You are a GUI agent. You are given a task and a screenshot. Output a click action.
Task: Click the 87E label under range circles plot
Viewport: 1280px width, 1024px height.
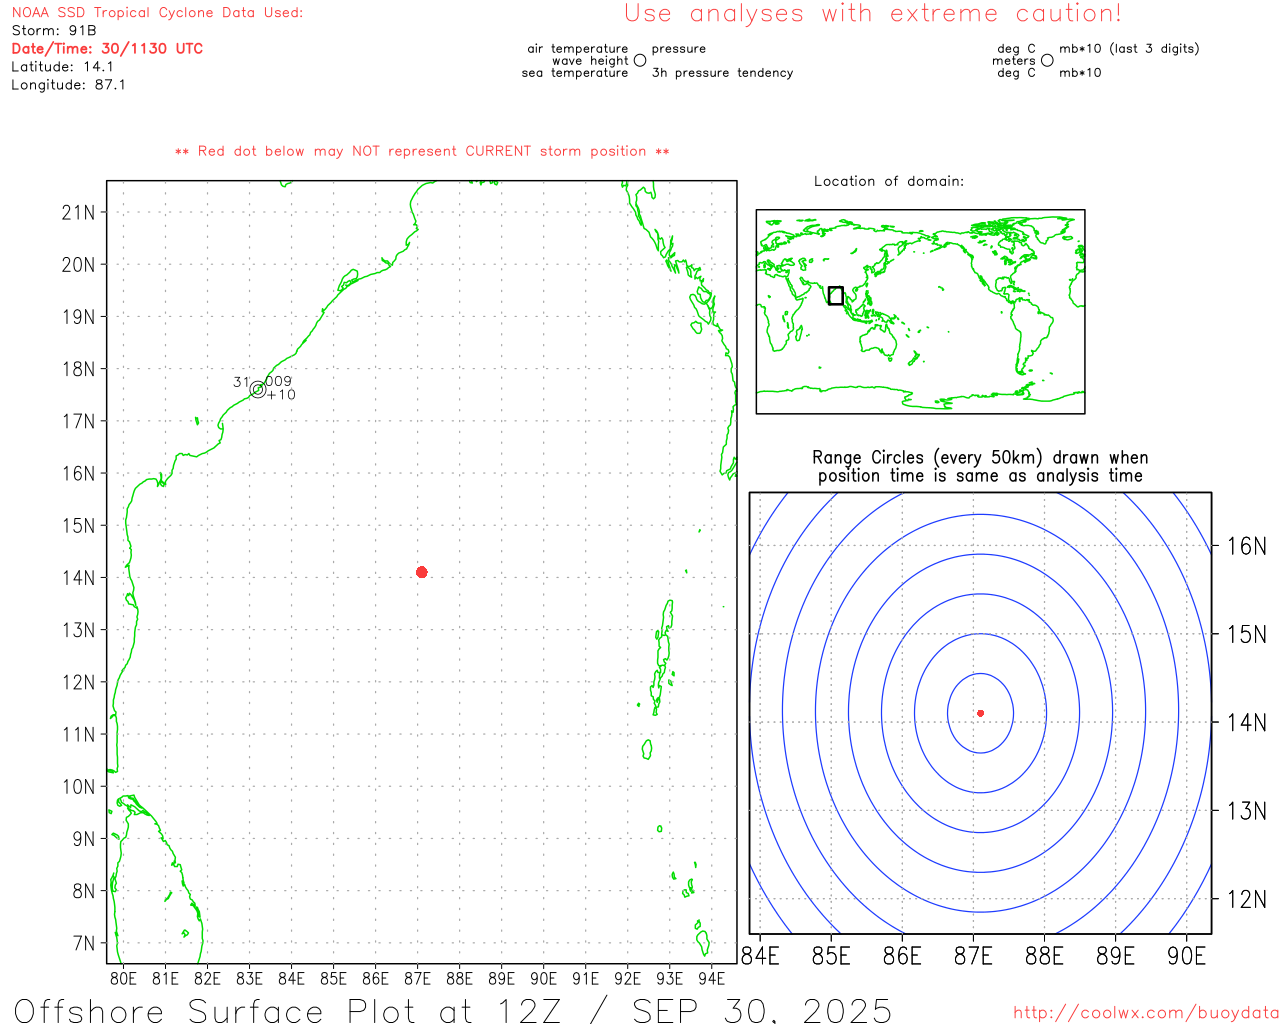point(973,956)
